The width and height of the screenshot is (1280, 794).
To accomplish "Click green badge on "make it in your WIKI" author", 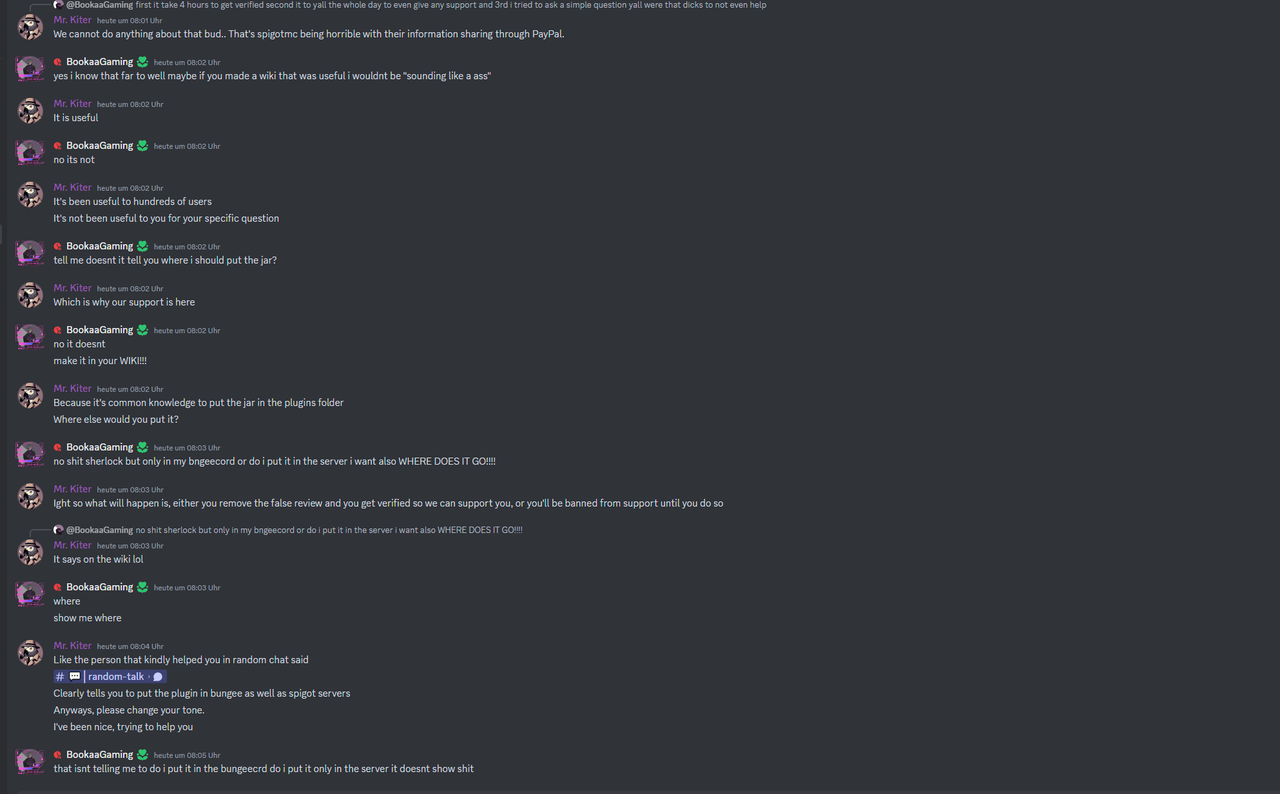I will 142,330.
